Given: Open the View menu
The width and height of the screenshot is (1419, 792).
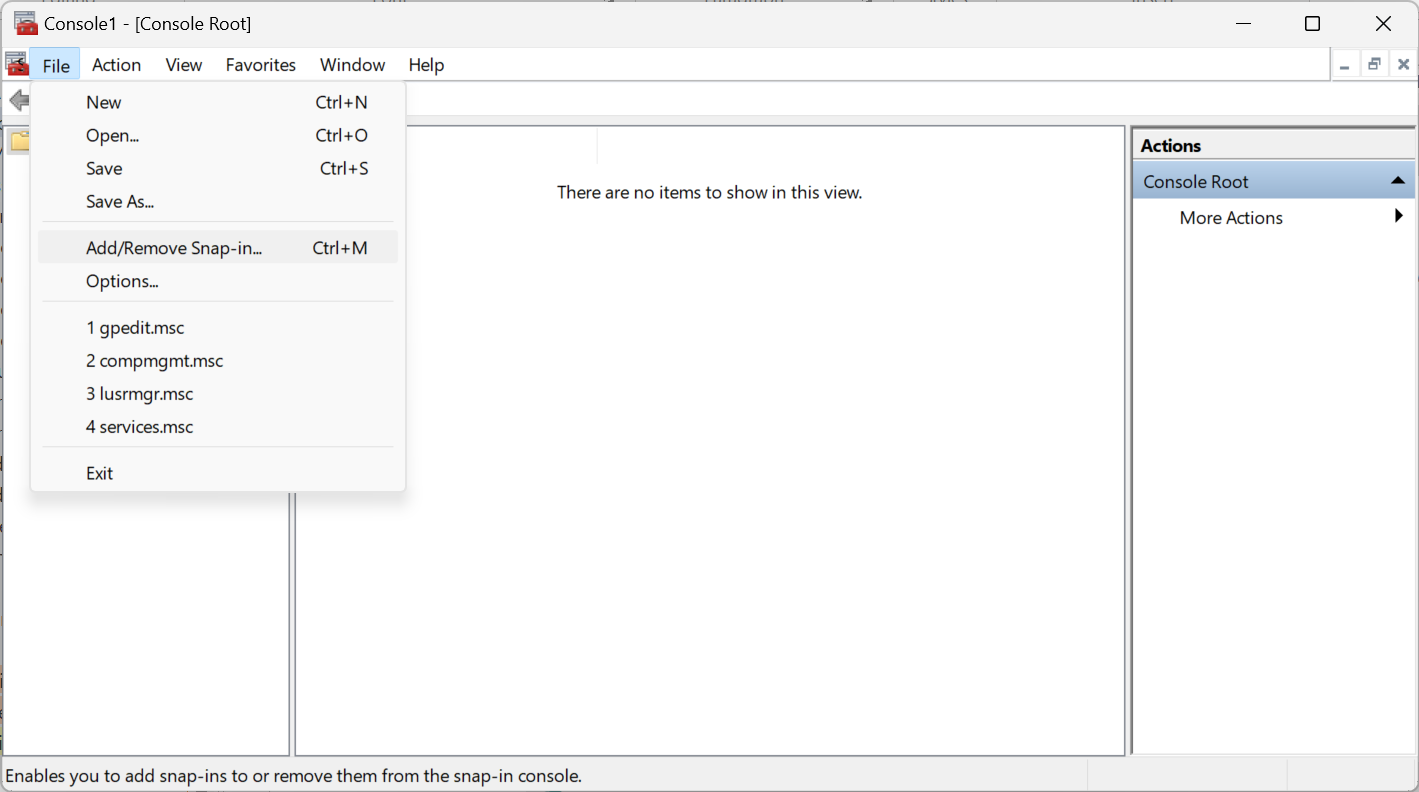Looking at the screenshot, I should point(184,65).
